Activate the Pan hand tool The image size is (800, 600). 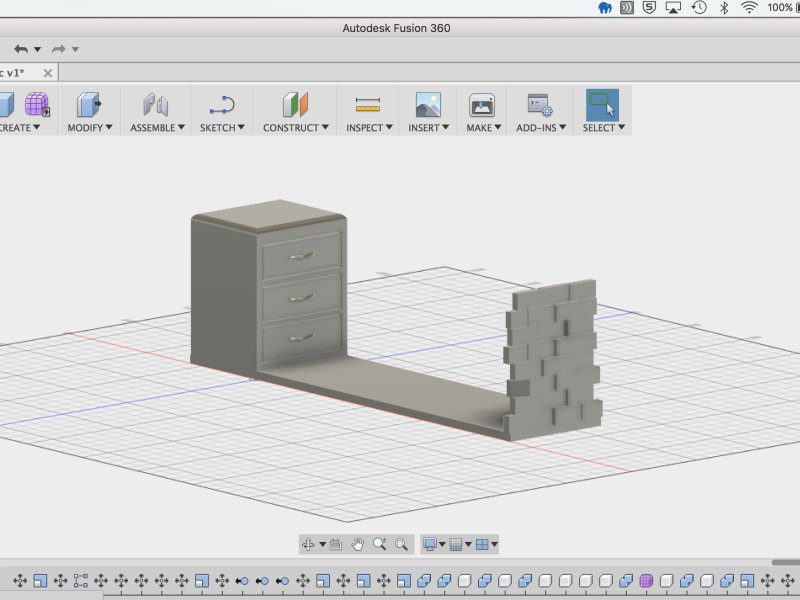click(x=358, y=544)
